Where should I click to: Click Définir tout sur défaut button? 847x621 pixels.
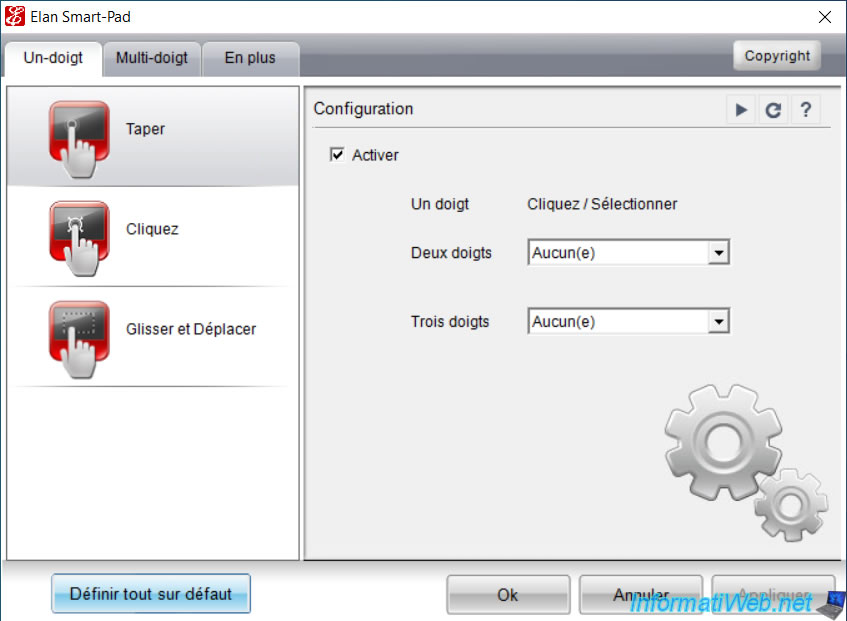(x=151, y=593)
